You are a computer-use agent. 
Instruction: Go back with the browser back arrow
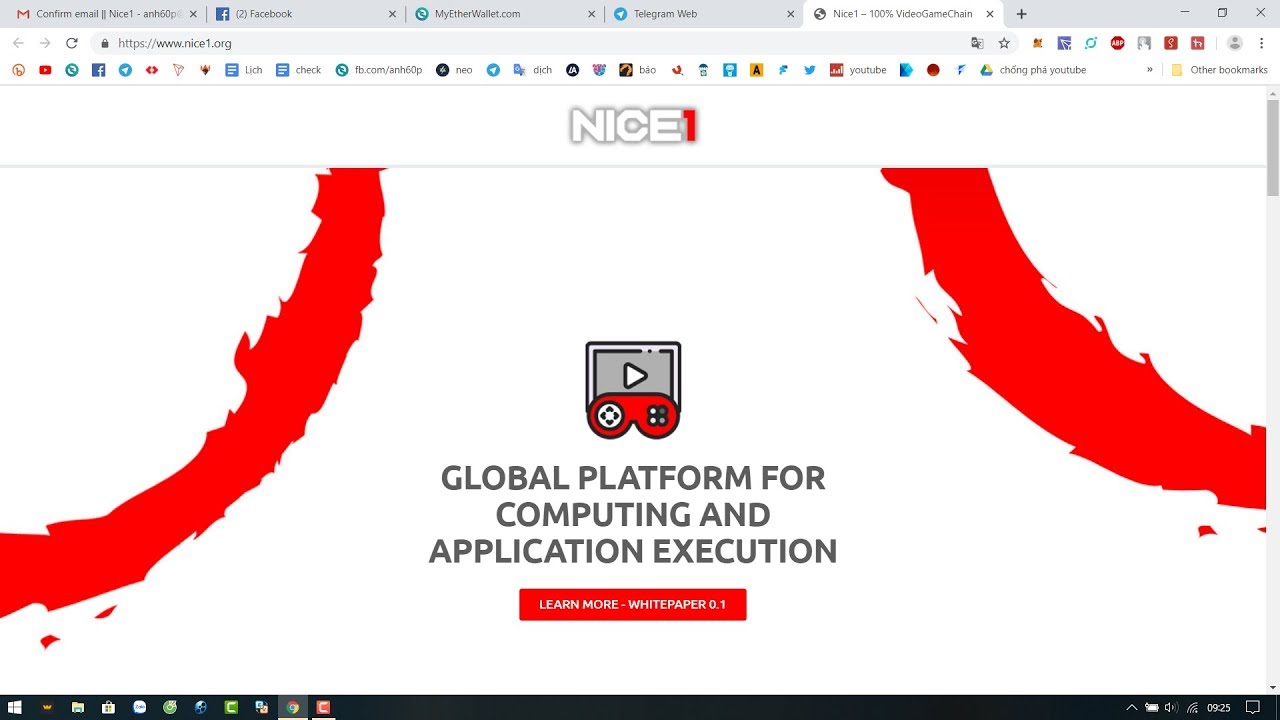pyautogui.click(x=18, y=43)
